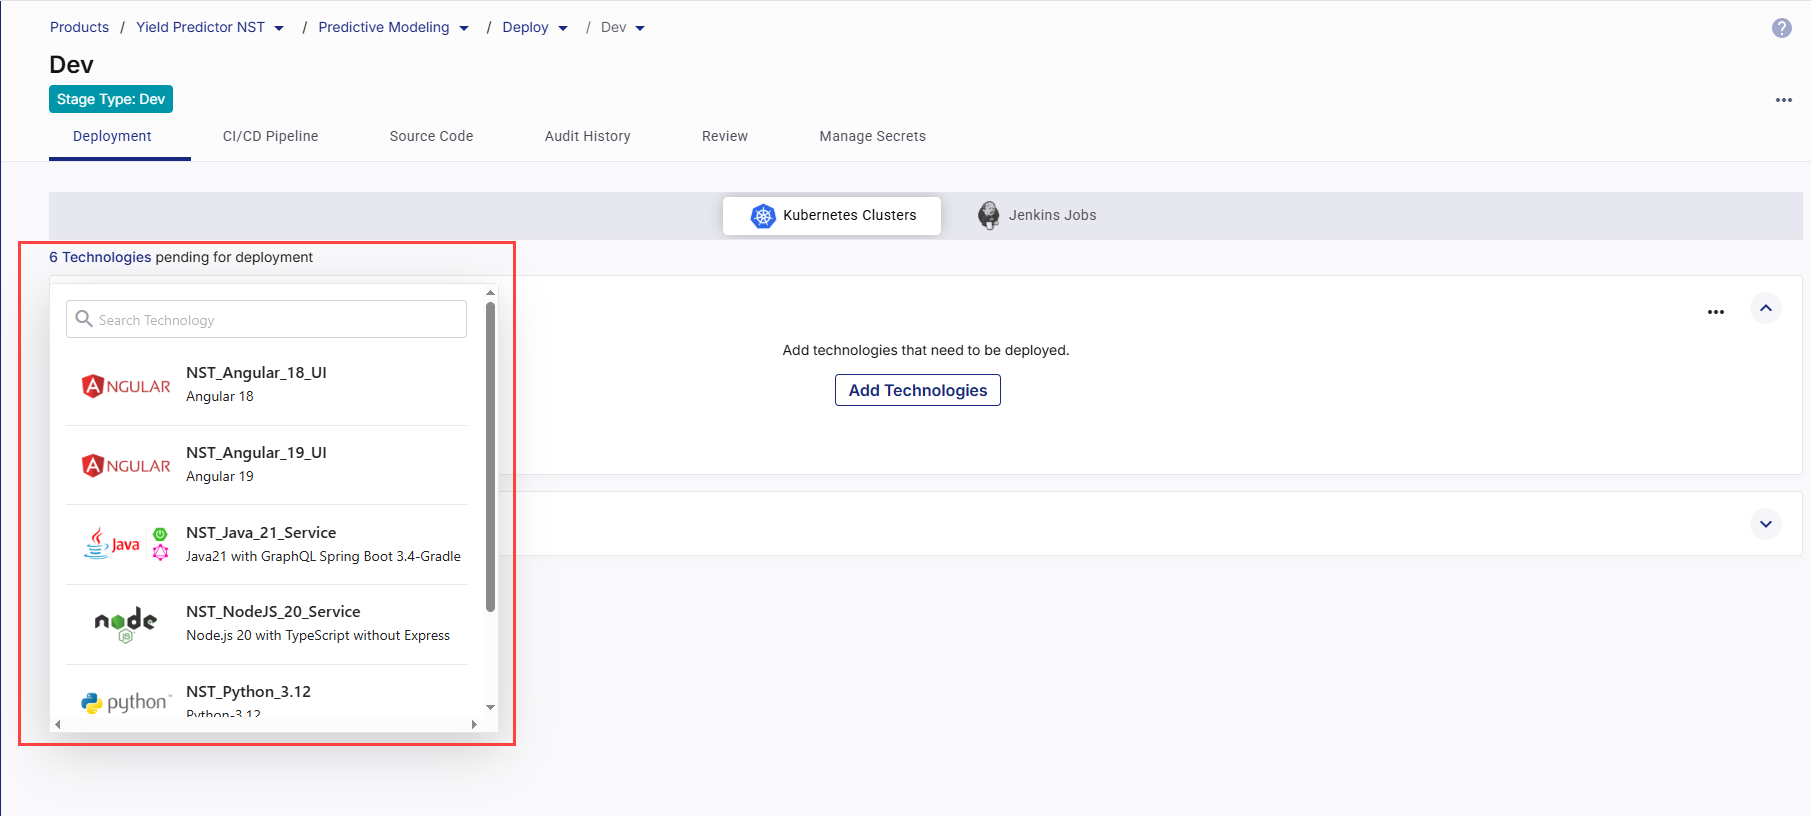Viewport: 1811px width, 816px height.
Task: Switch to Jenkins Jobs view
Action: pos(1037,215)
